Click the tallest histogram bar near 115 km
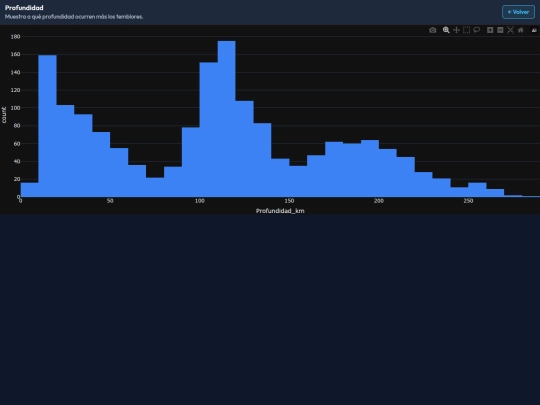The image size is (540, 405). pyautogui.click(x=227, y=119)
